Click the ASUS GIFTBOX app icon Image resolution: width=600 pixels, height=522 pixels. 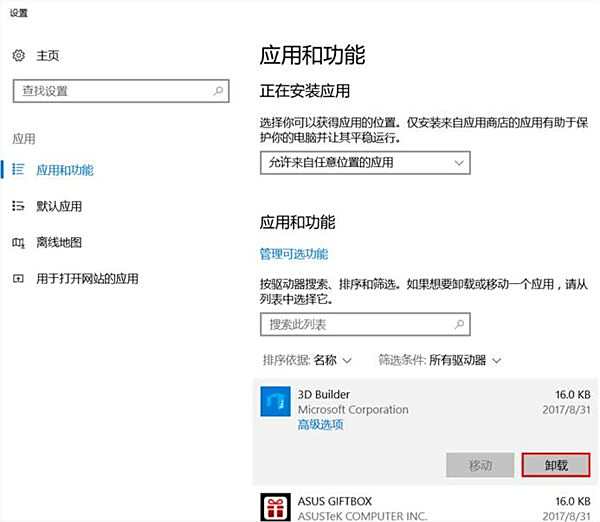tap(276, 507)
